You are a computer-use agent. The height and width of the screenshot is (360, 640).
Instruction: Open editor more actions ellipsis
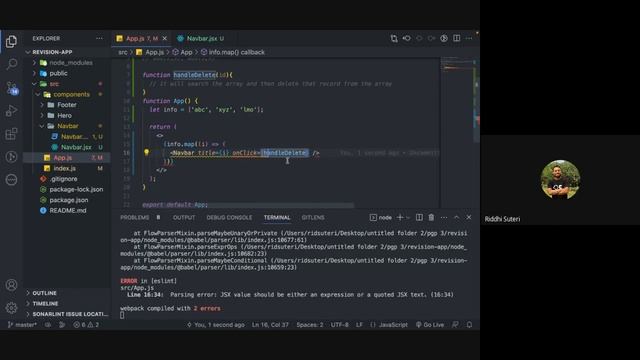(469, 38)
